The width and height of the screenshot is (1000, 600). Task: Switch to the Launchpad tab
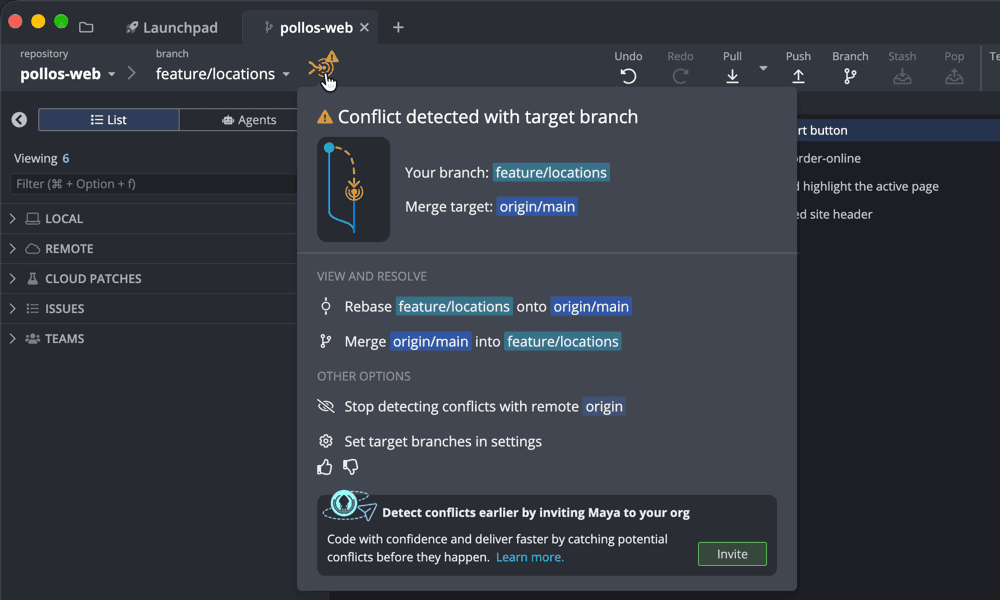[x=172, y=27]
